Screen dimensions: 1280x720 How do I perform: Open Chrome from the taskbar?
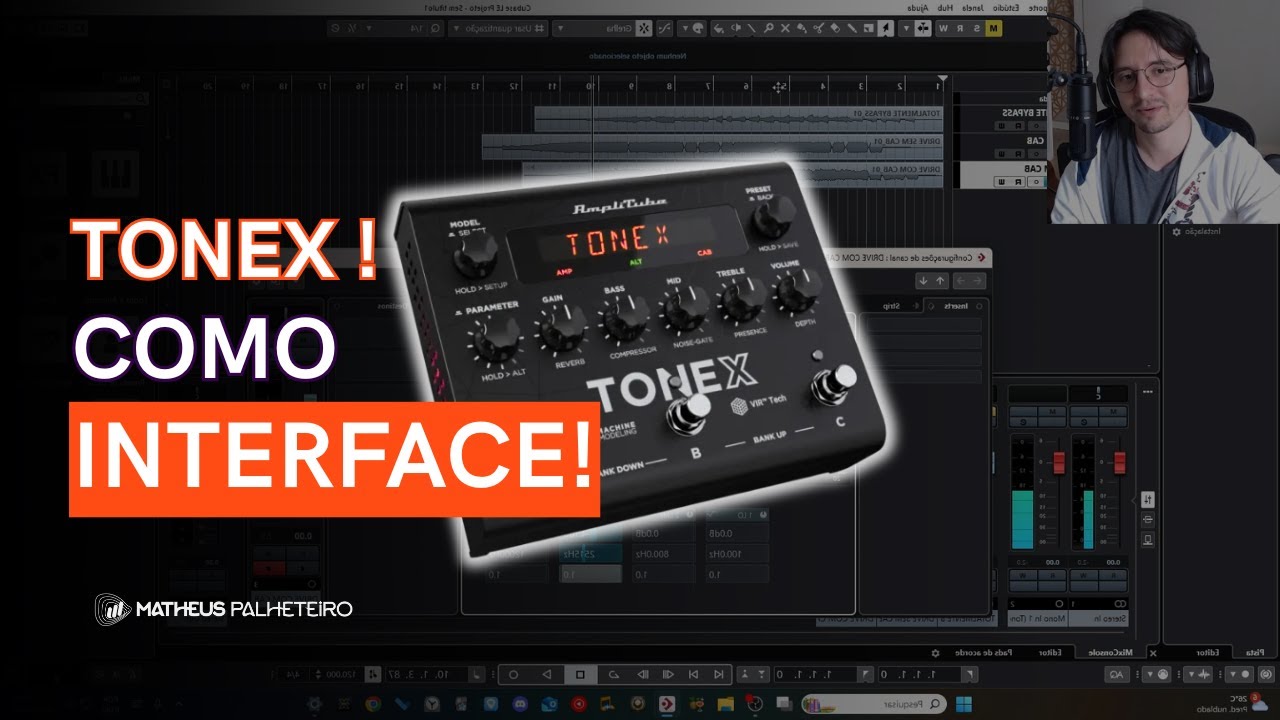tap(372, 704)
